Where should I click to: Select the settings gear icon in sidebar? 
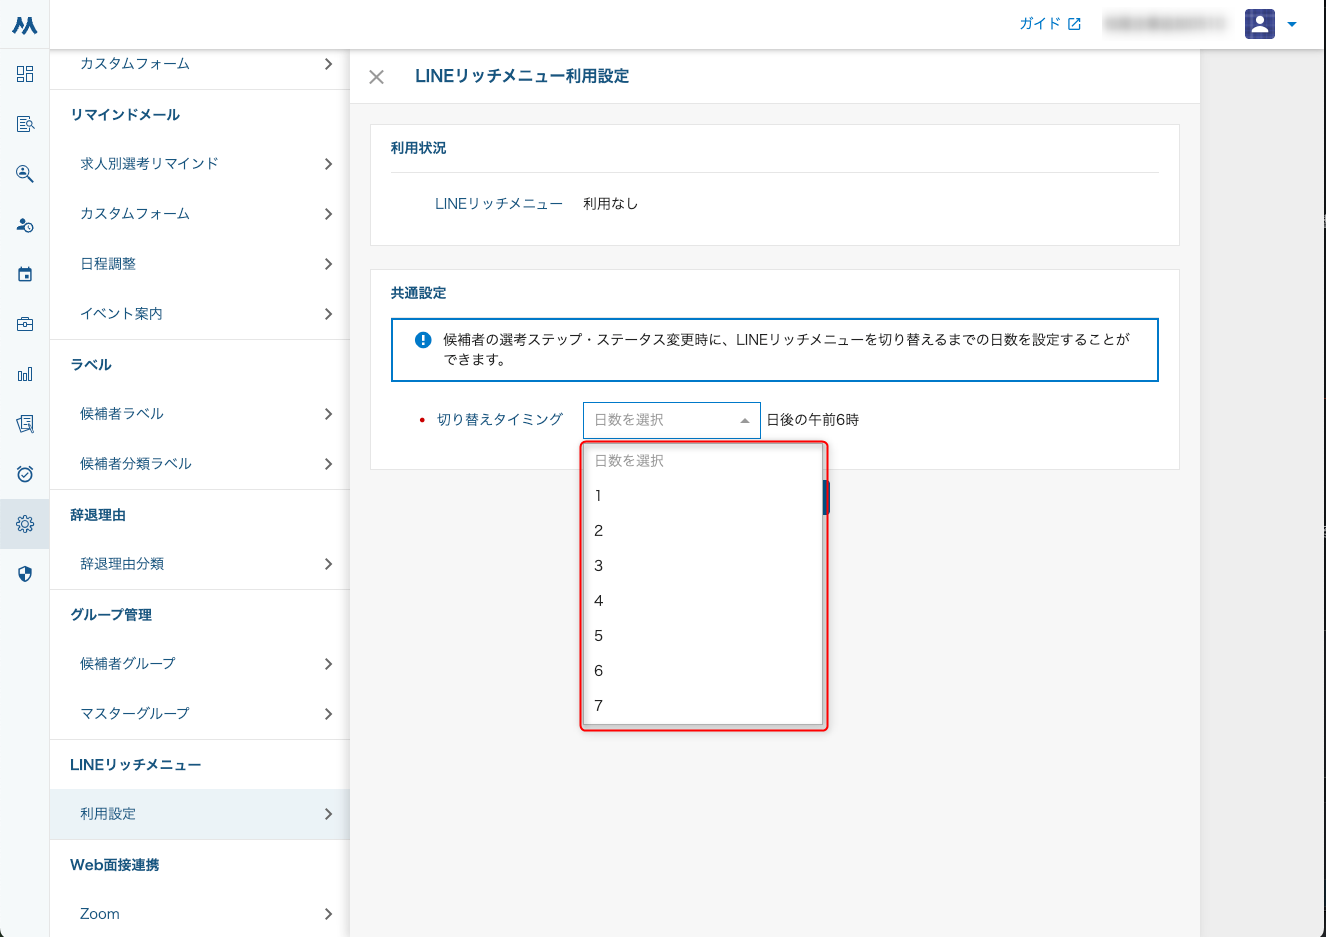(25, 524)
